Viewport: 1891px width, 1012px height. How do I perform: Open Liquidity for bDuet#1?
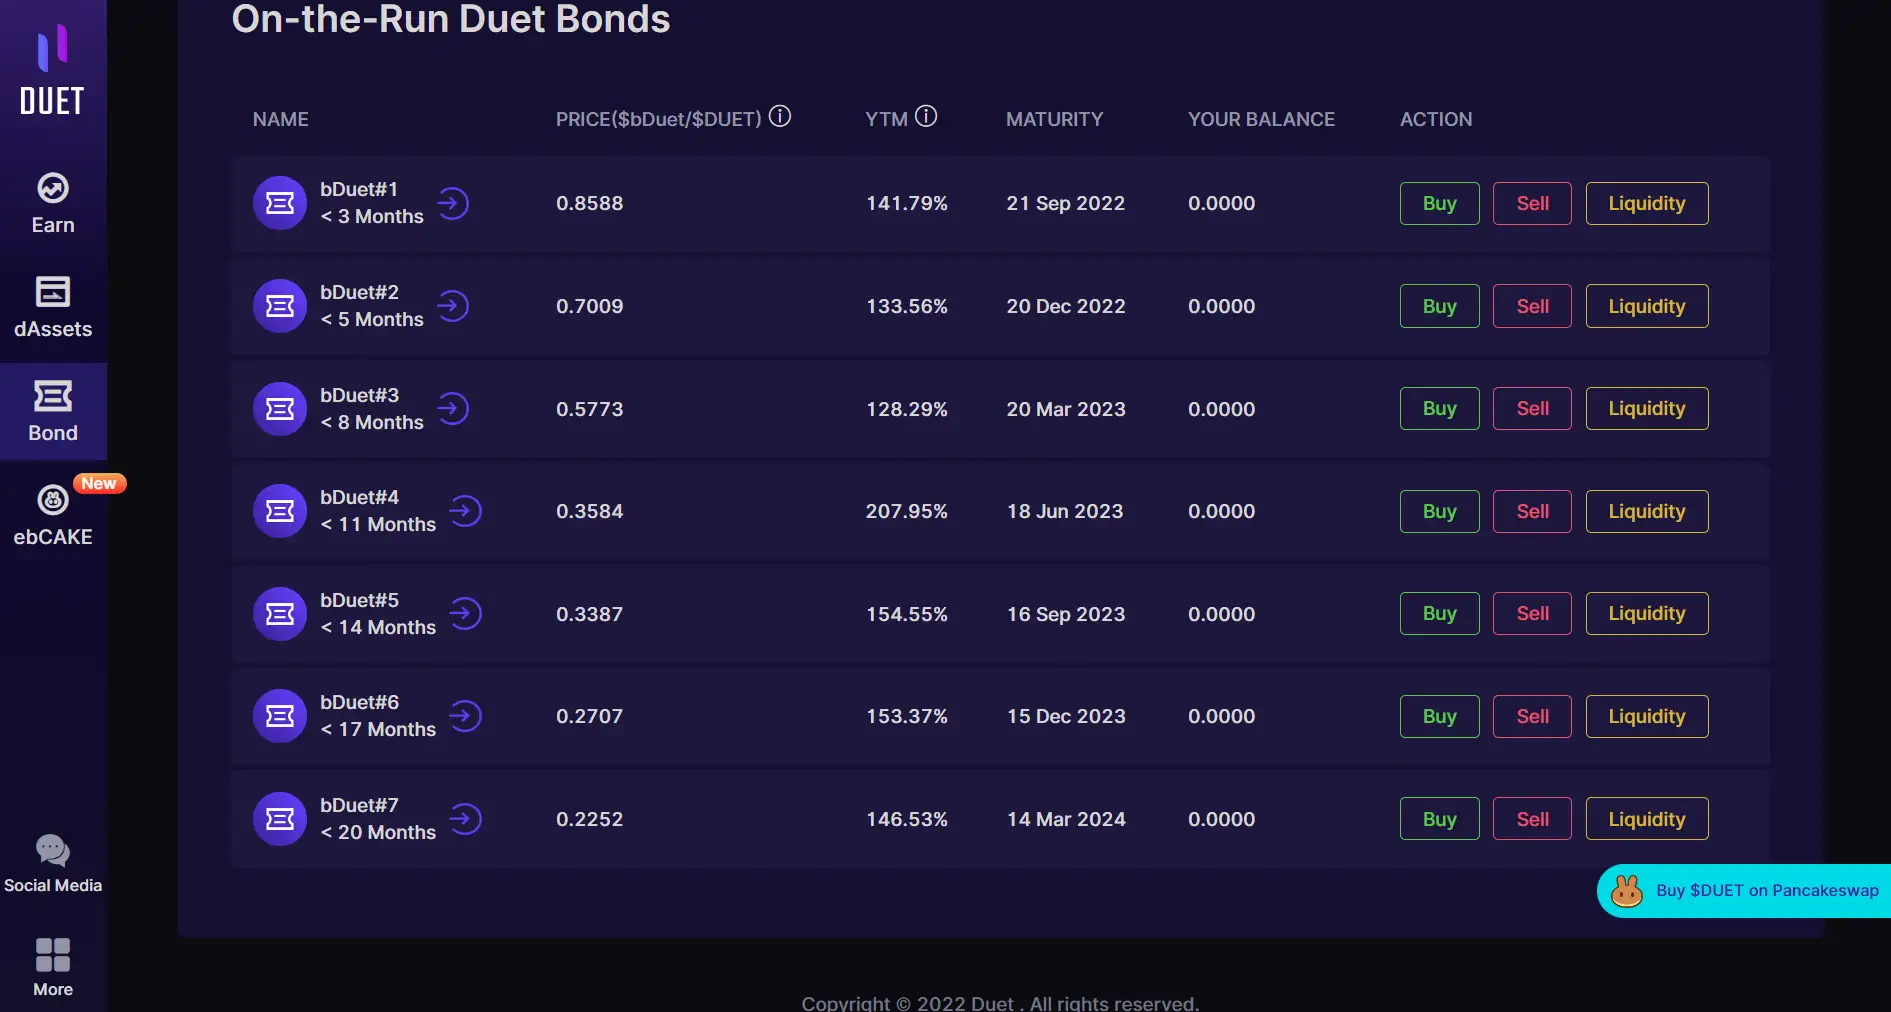click(x=1646, y=203)
